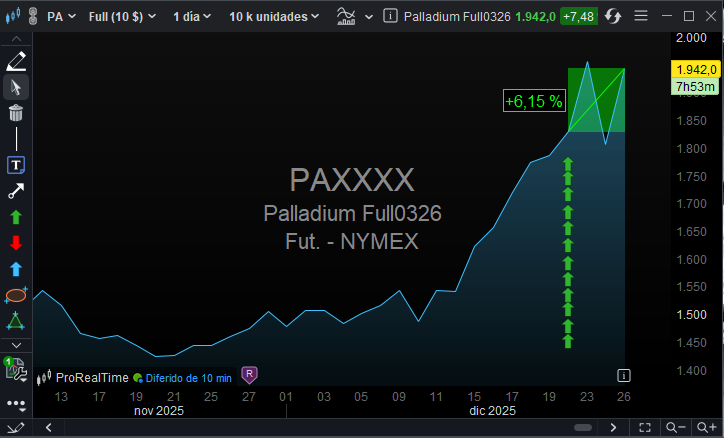Click the nov 2025 date axis label
The width and height of the screenshot is (724, 438).
tap(159, 411)
